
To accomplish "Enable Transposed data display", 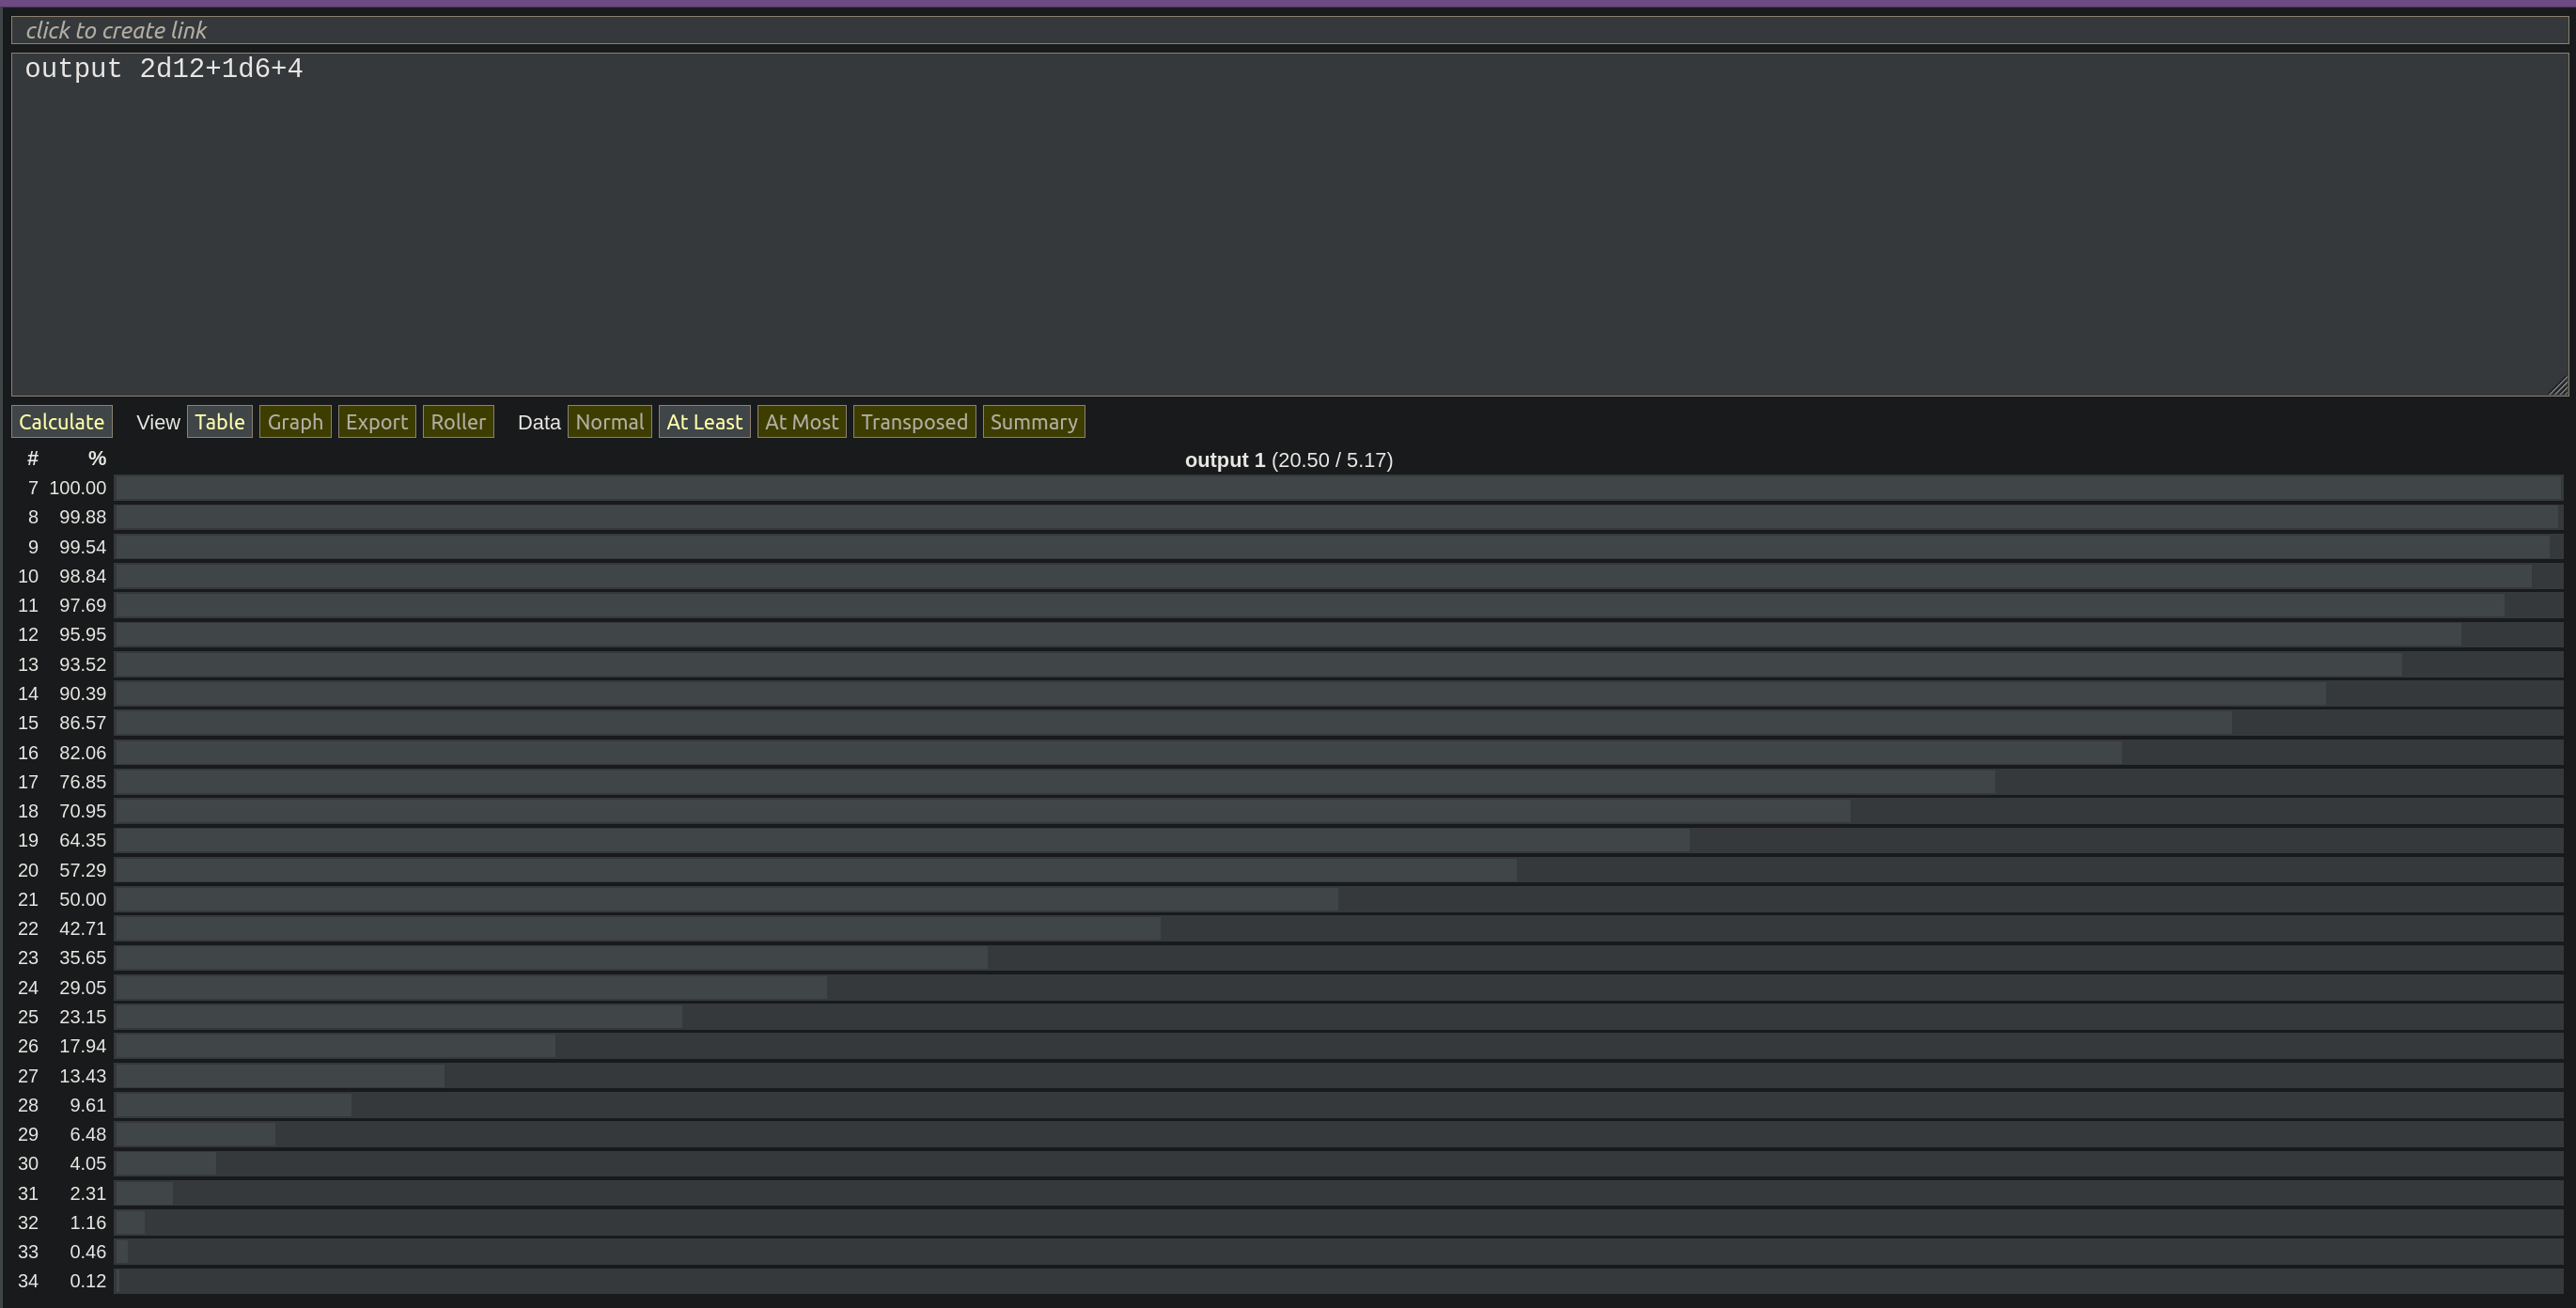I will (x=914, y=422).
